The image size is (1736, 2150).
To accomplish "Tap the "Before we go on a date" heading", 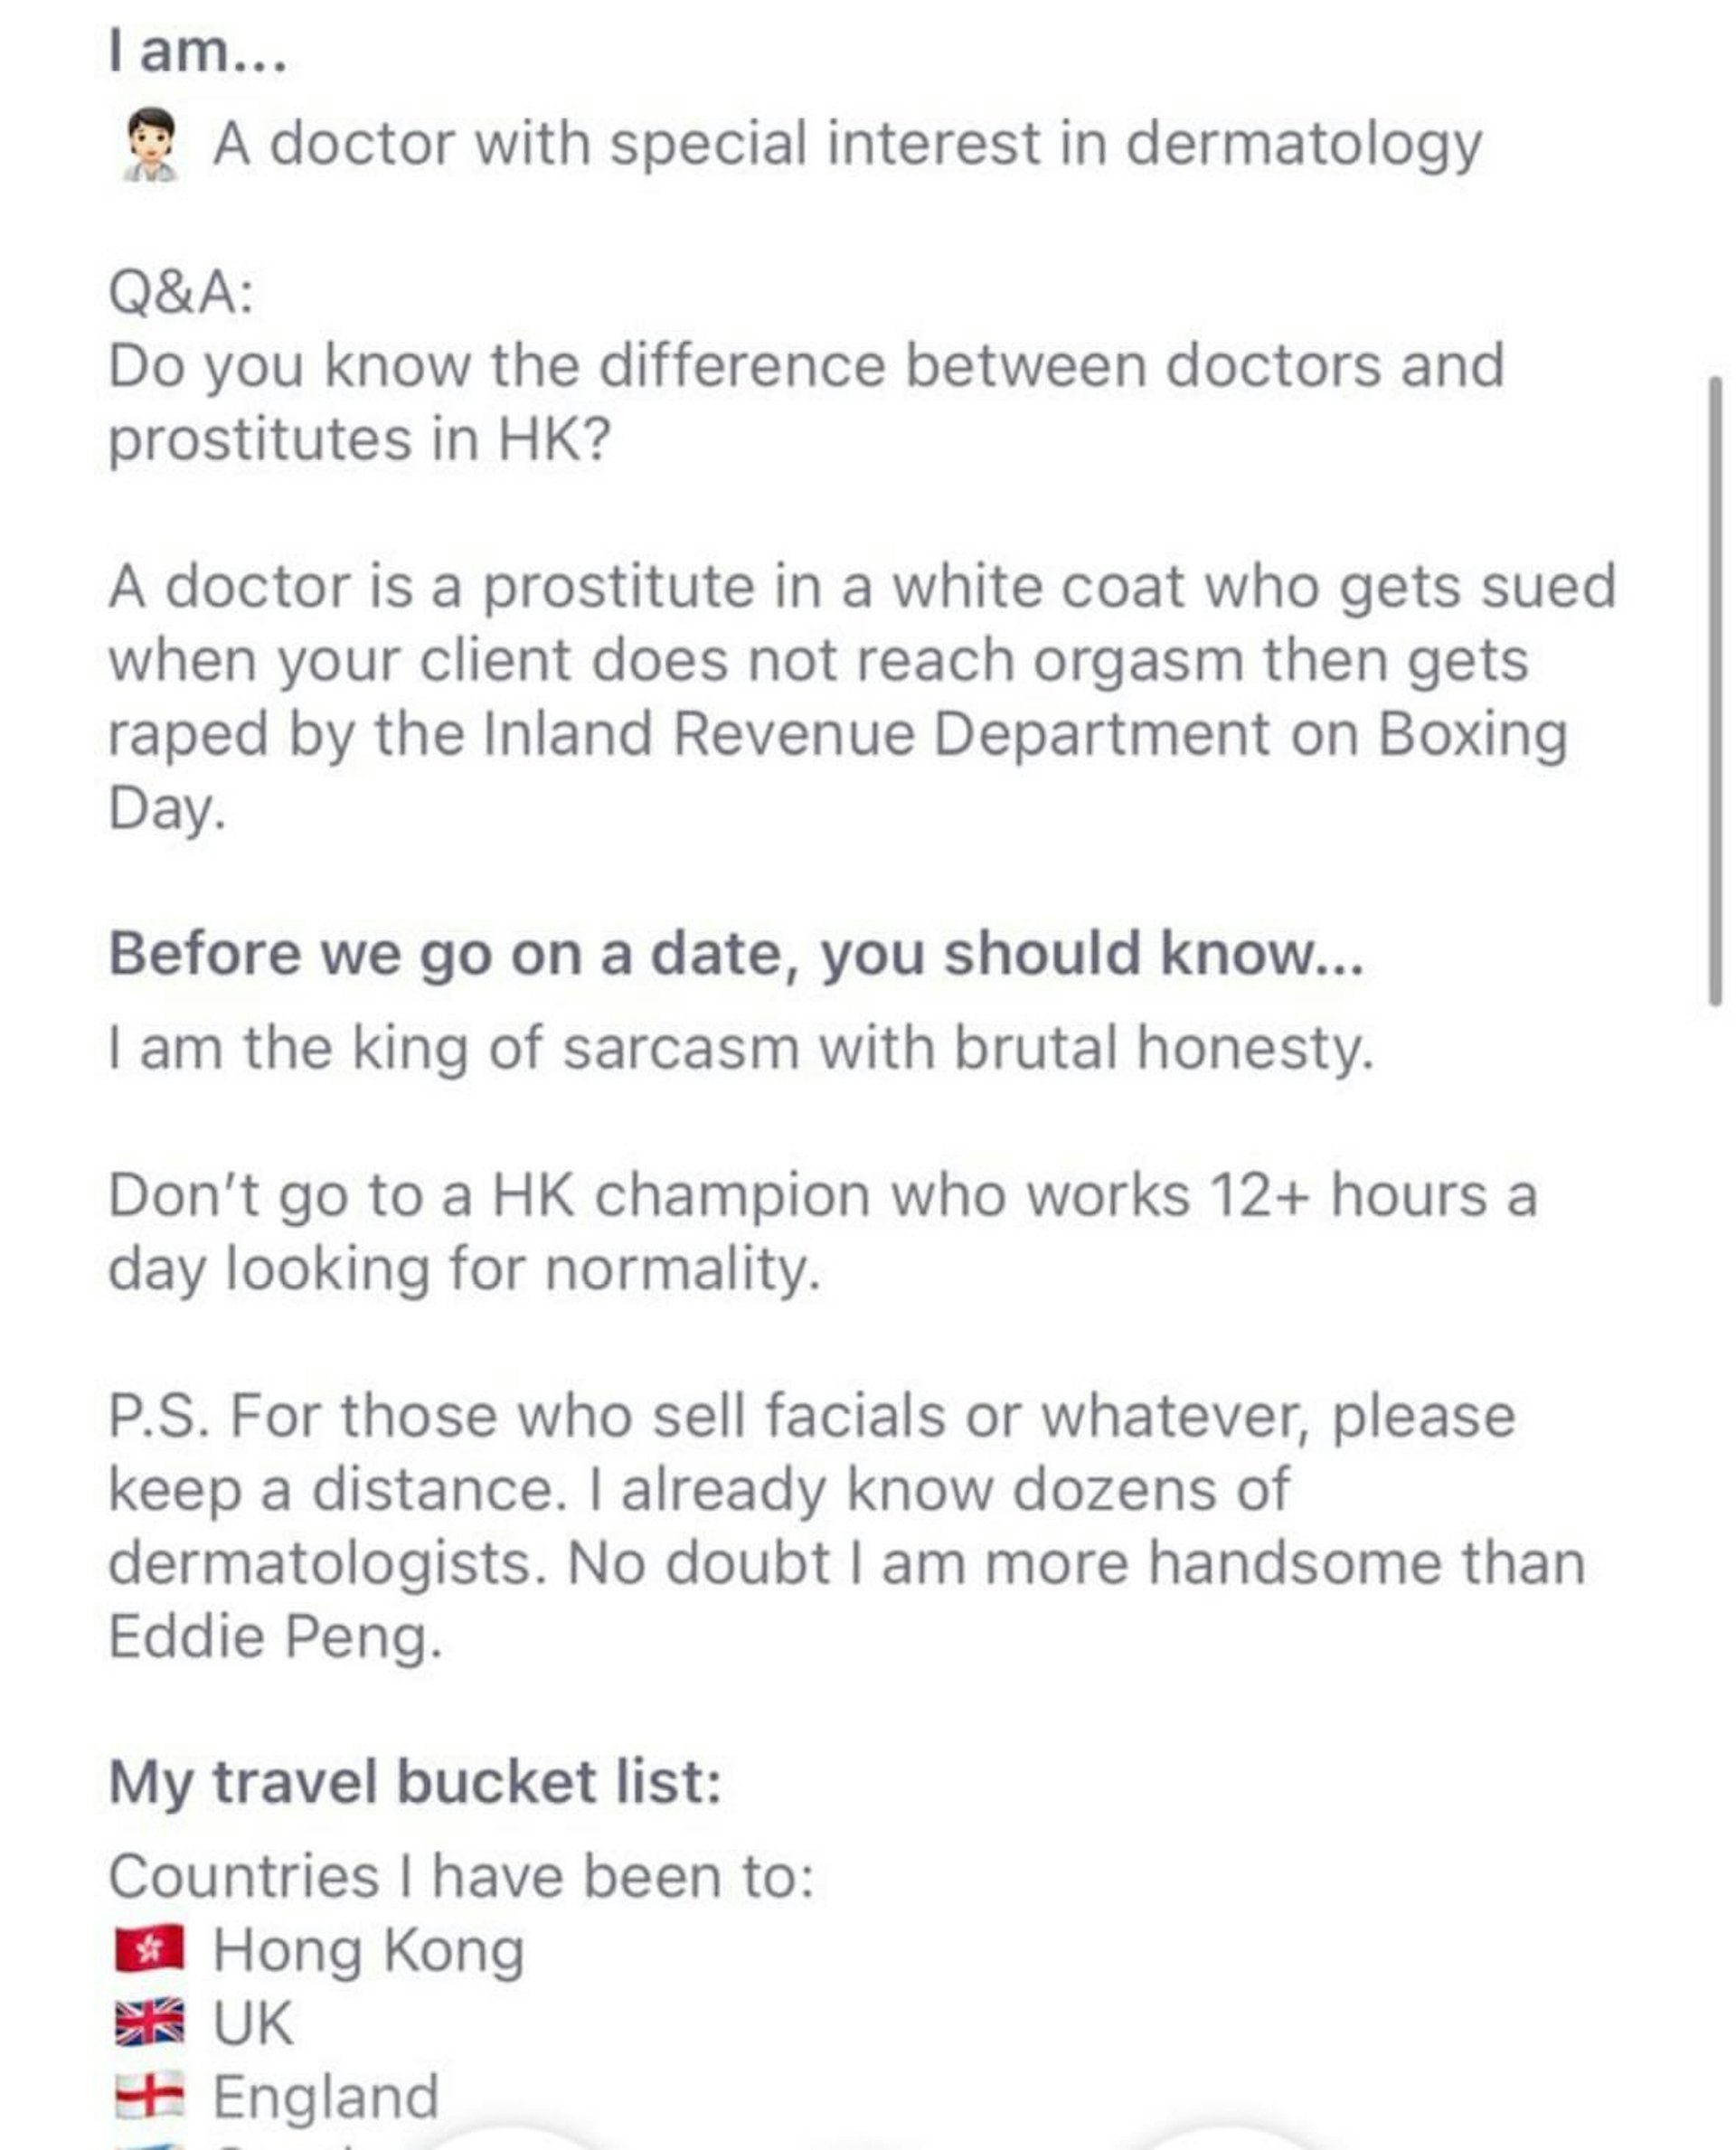I will point(735,953).
